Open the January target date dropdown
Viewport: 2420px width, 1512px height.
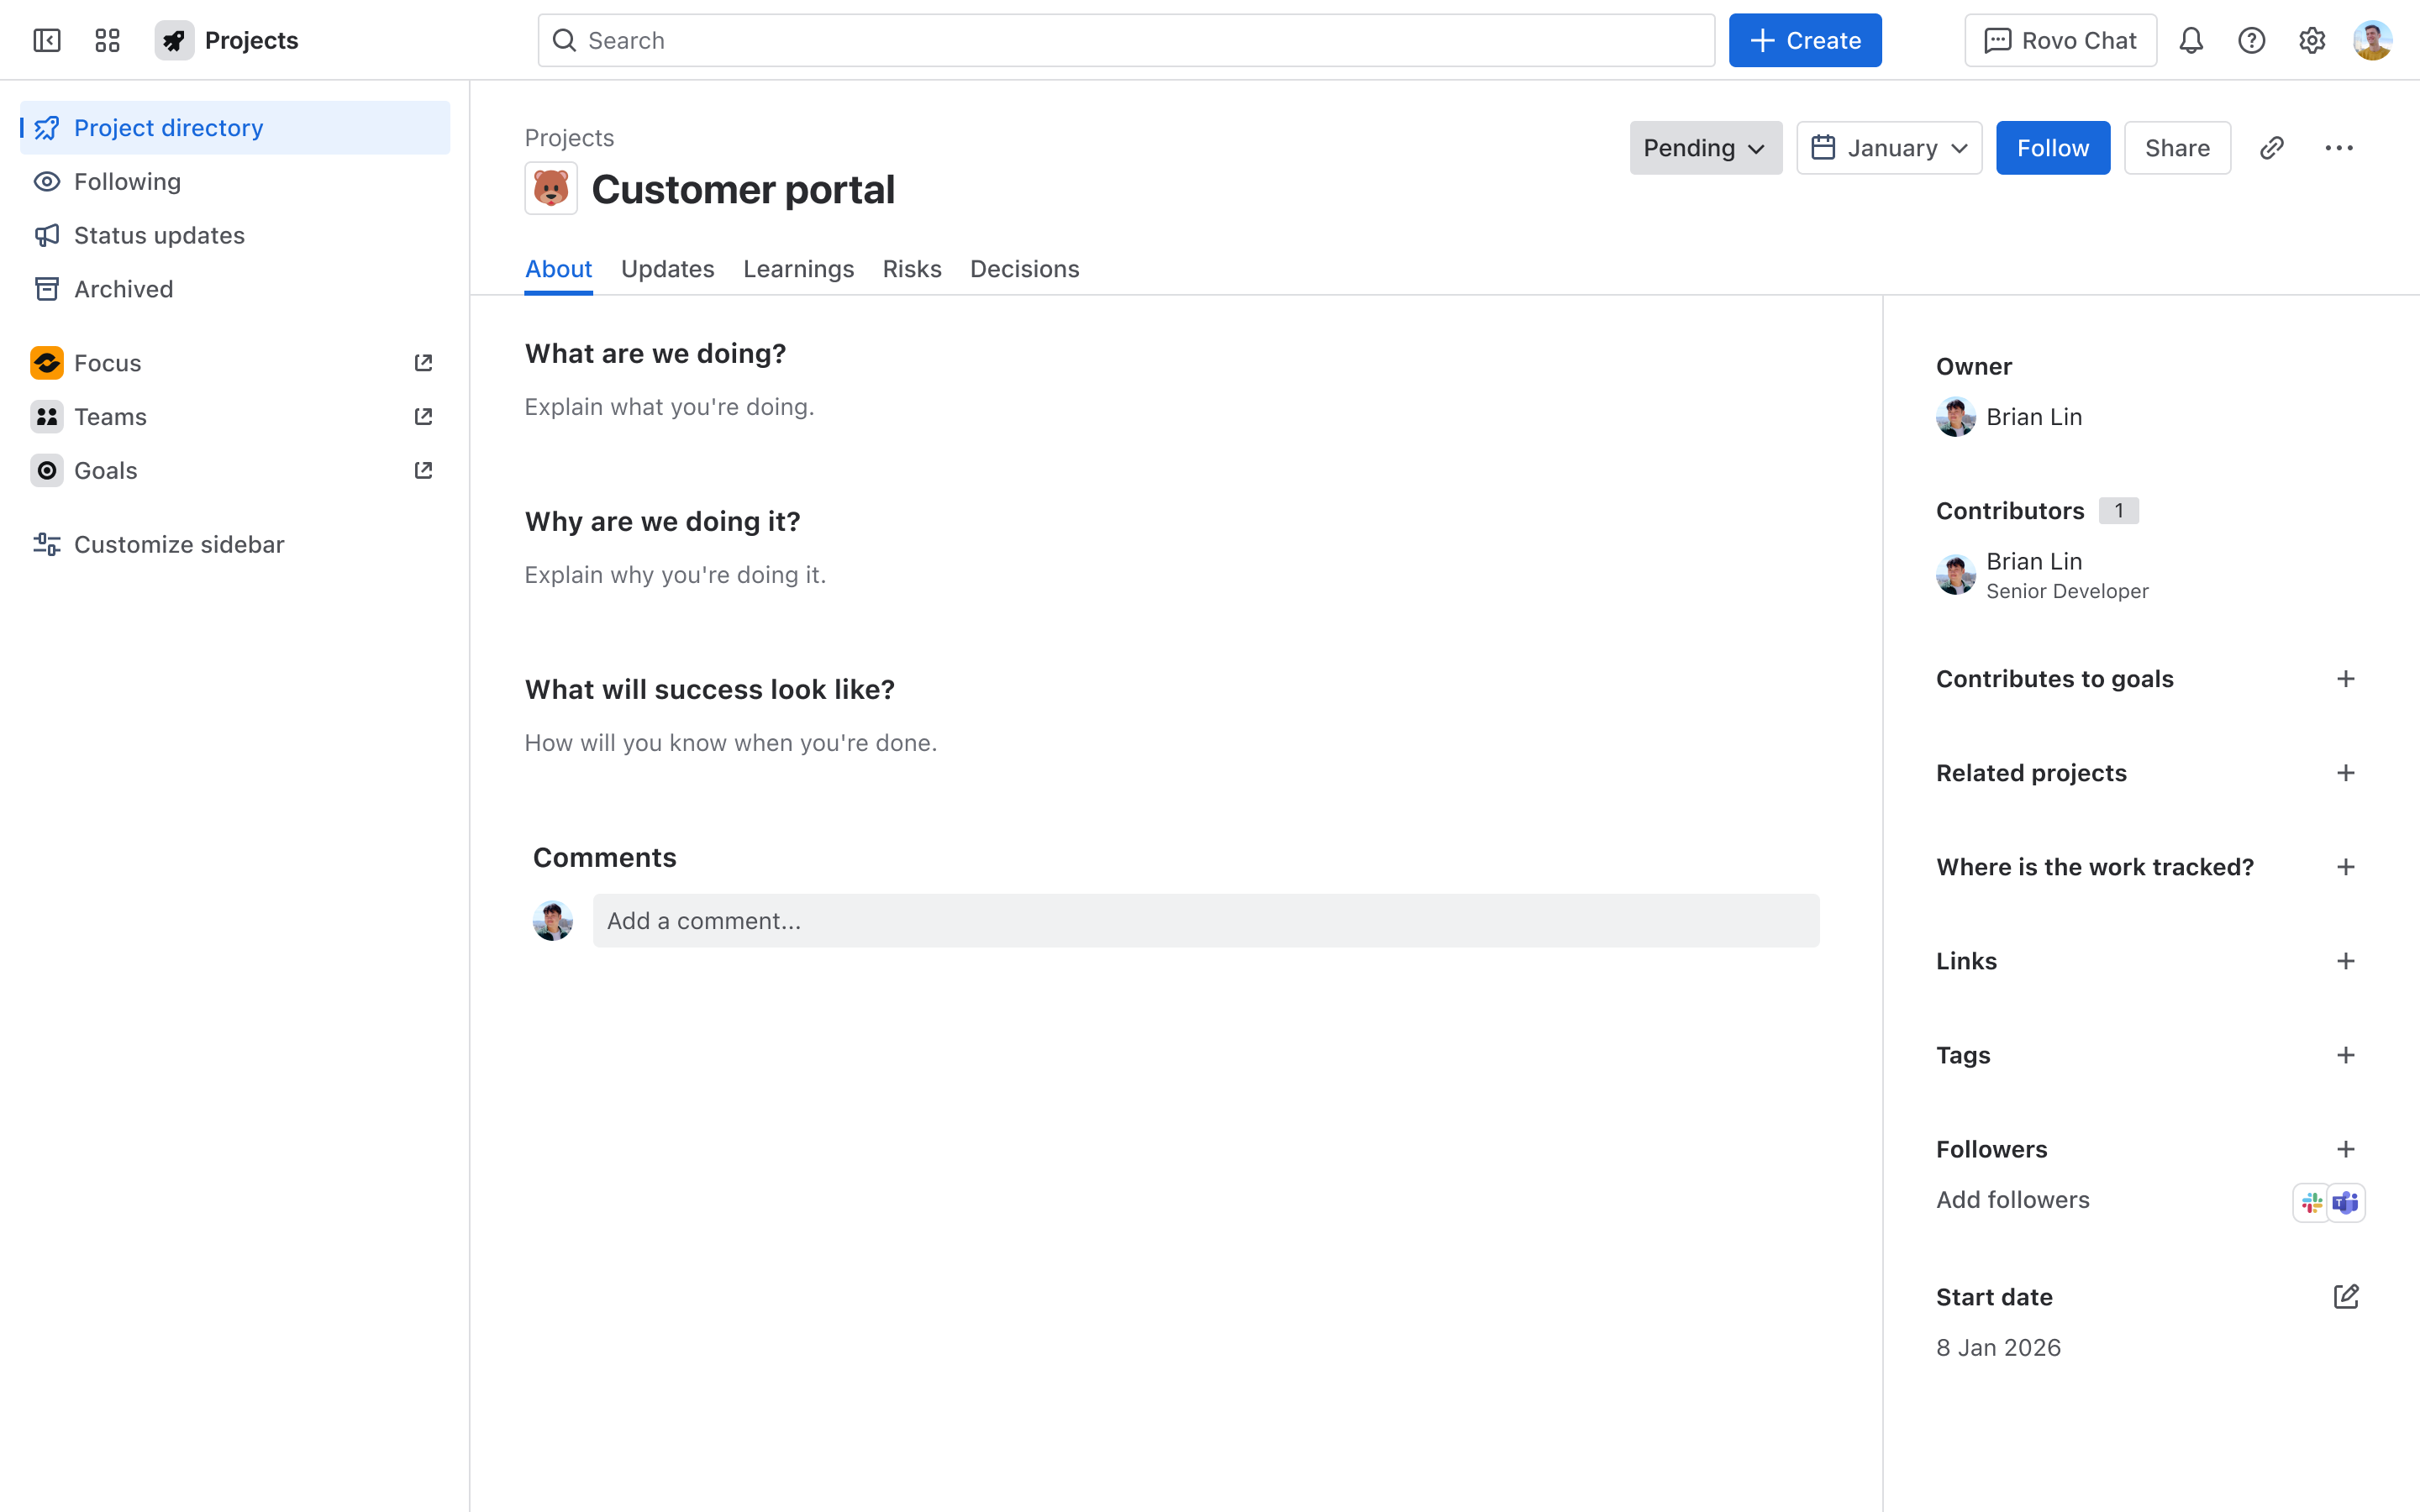coord(1888,148)
